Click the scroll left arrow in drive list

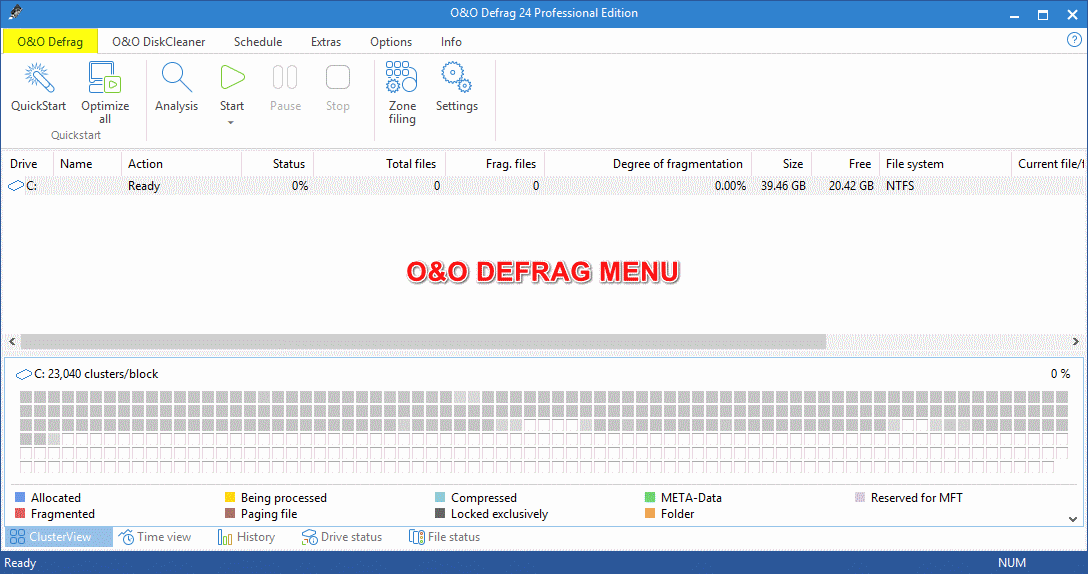click(x=11, y=341)
